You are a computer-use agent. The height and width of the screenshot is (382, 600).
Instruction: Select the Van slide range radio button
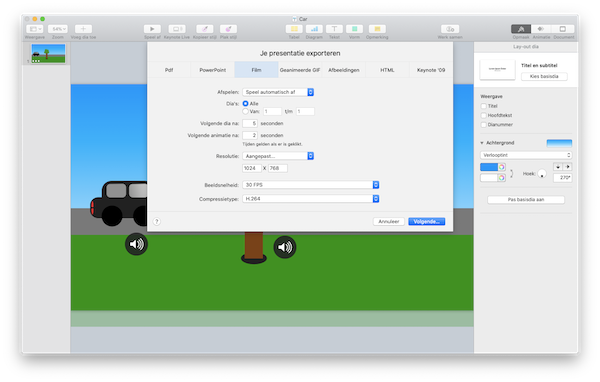(245, 111)
